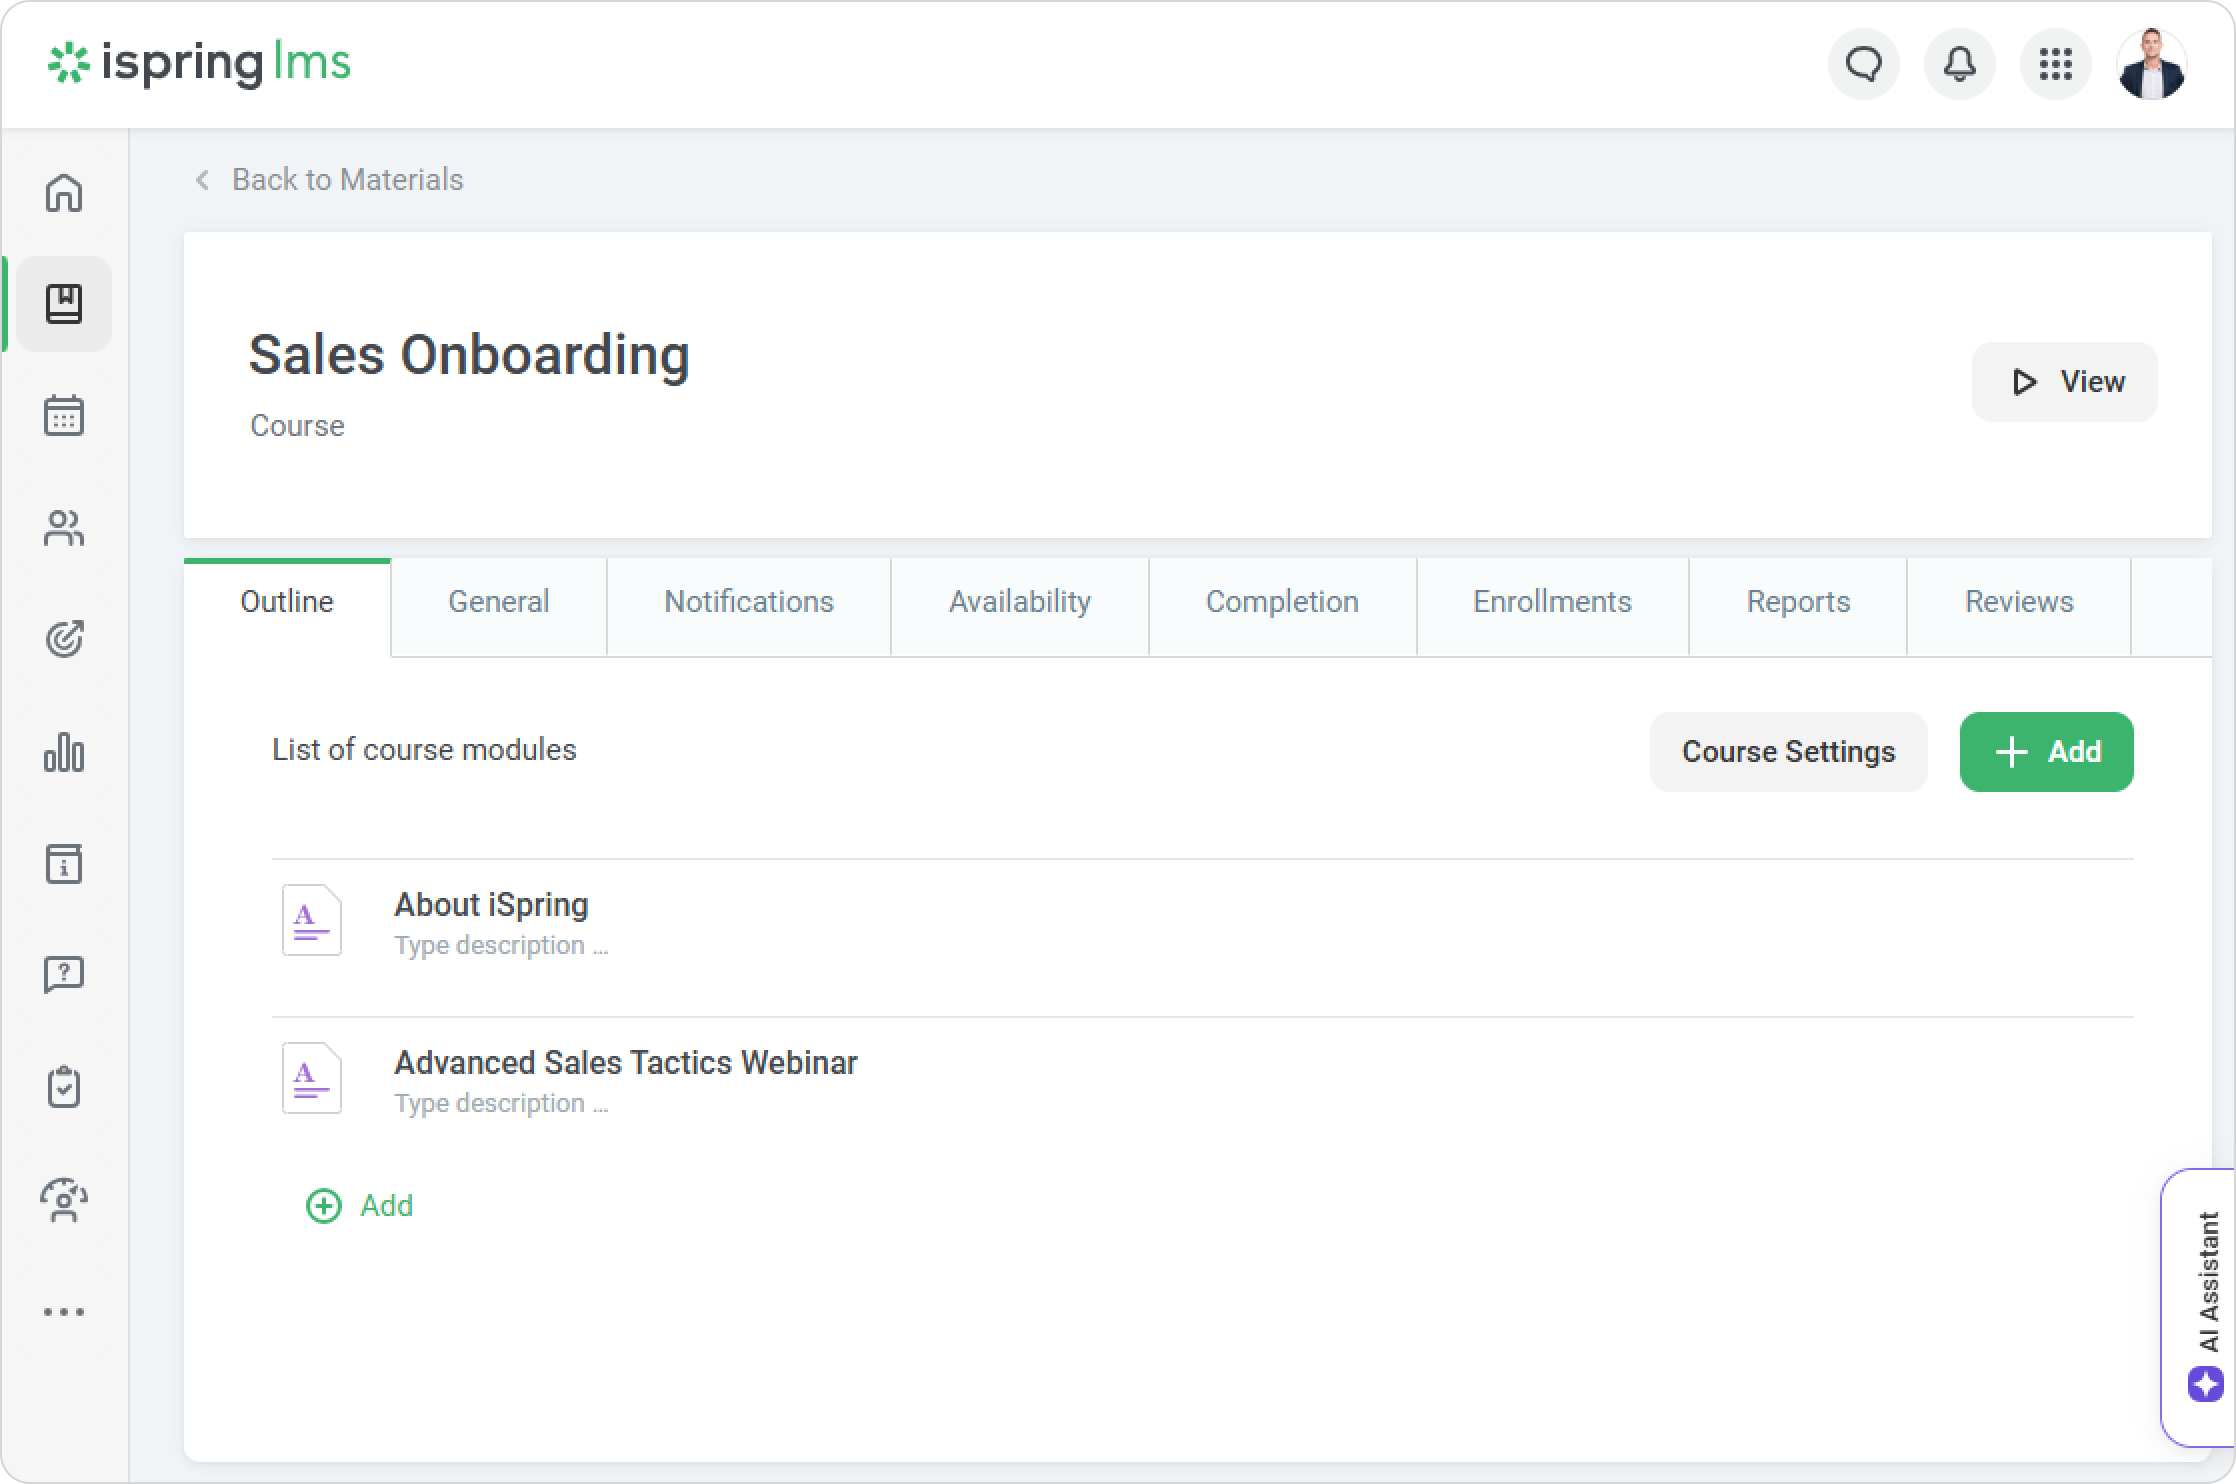Image resolution: width=2236 pixels, height=1484 pixels.
Task: Switch to the Notifications tab
Action: [748, 602]
